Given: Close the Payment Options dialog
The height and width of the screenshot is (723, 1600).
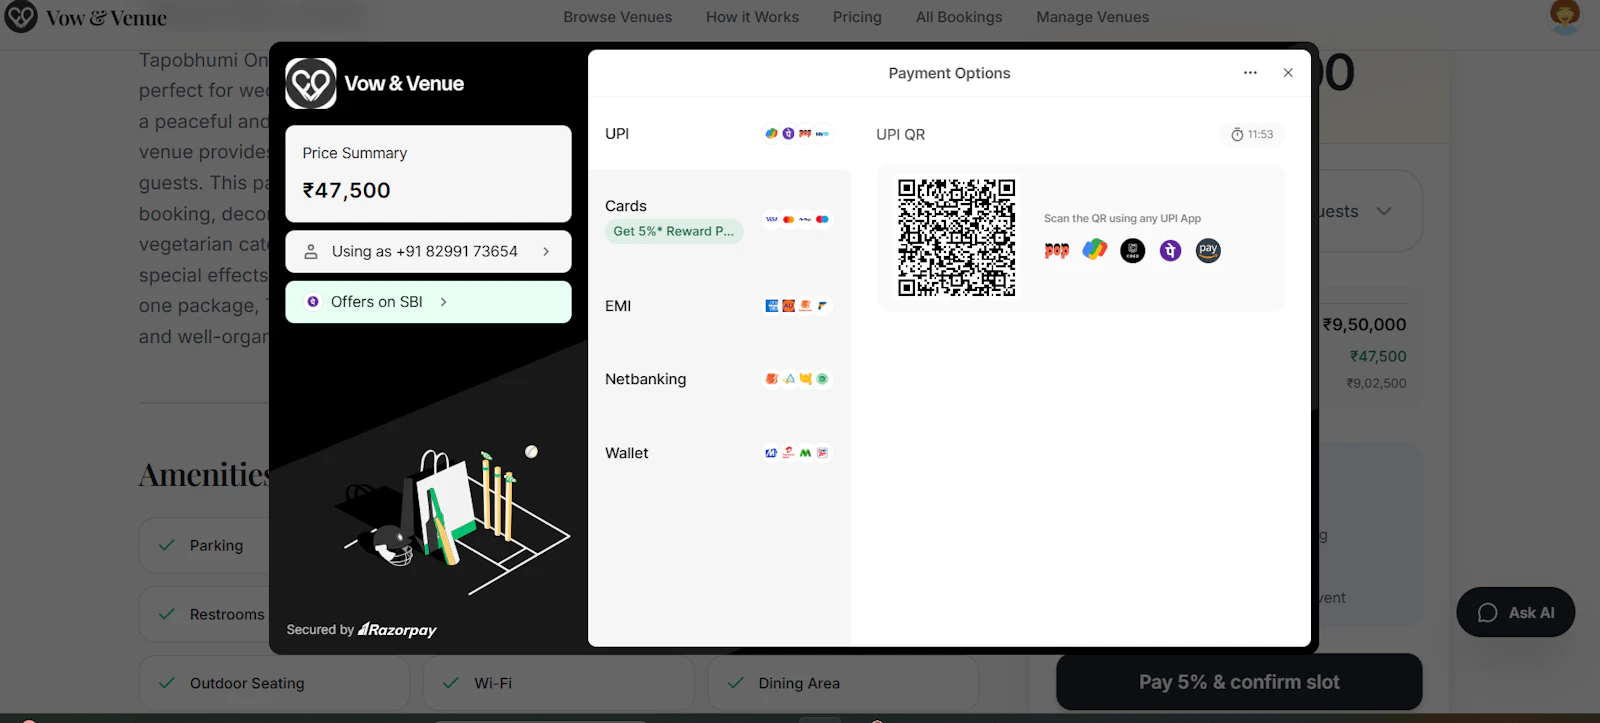Looking at the screenshot, I should [x=1288, y=73].
